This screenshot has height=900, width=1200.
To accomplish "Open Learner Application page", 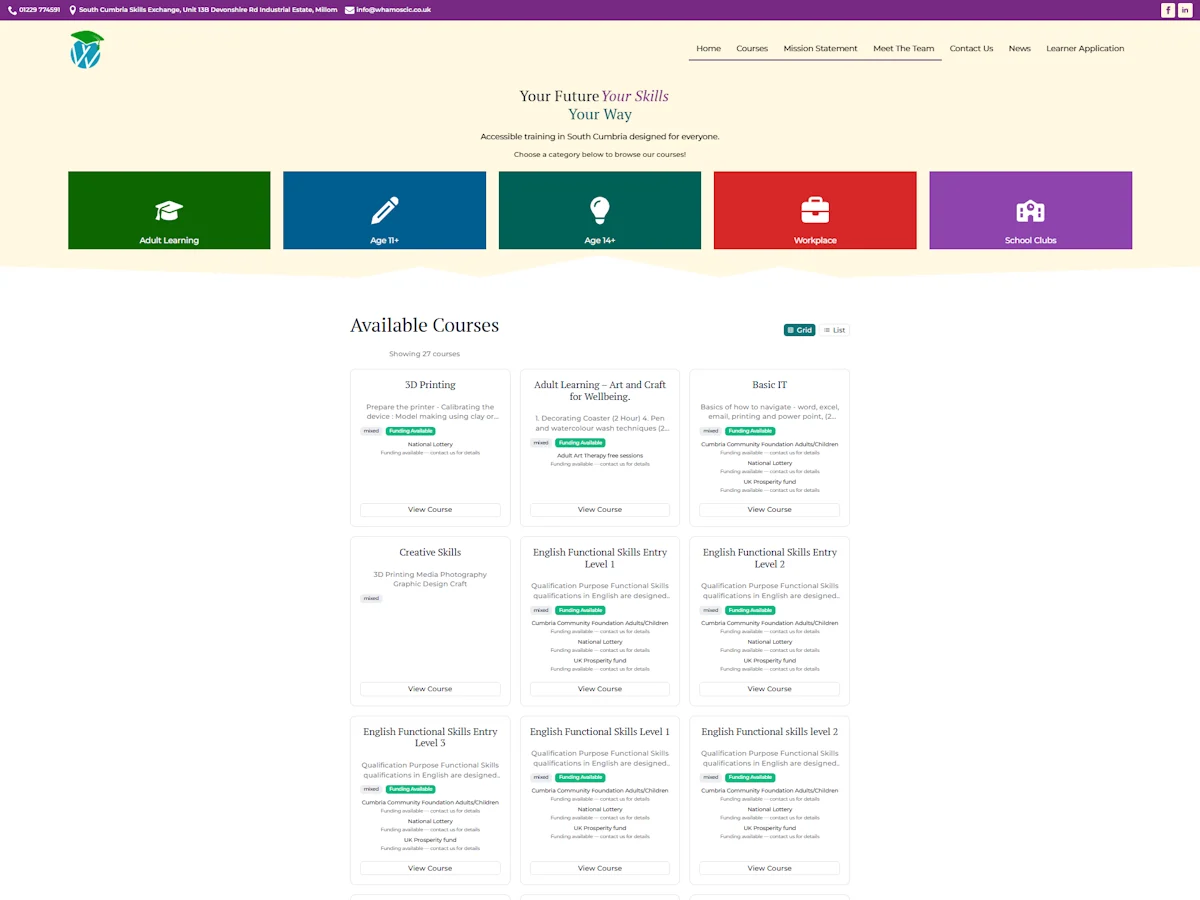I will 1085,48.
